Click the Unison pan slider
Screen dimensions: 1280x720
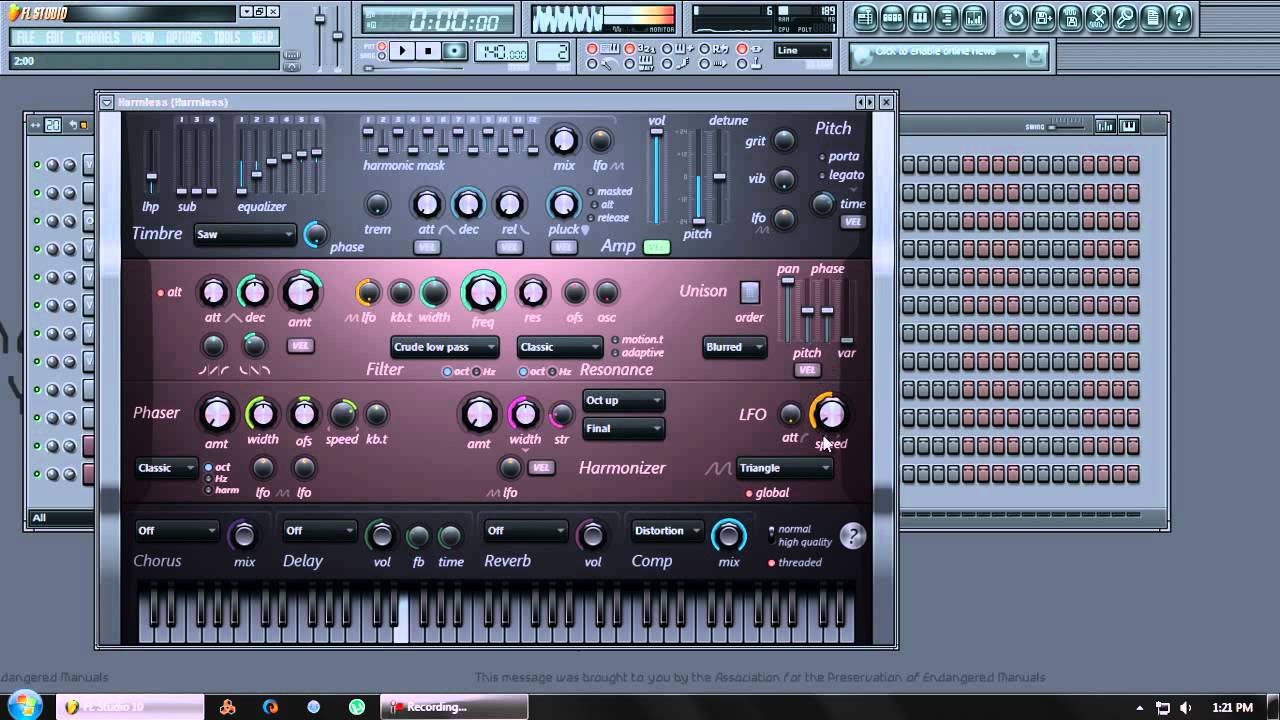pyautogui.click(x=788, y=310)
